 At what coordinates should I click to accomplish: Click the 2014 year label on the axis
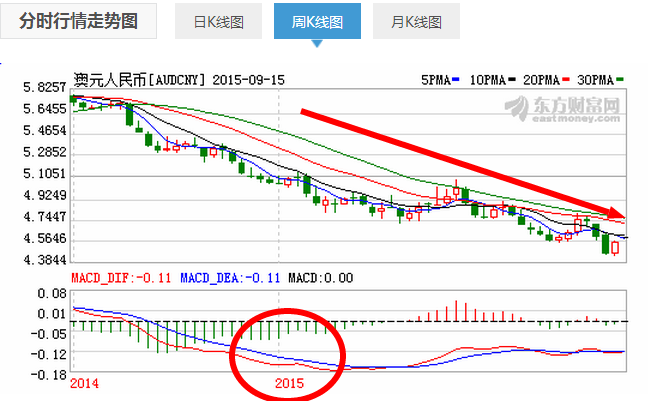pos(86,383)
